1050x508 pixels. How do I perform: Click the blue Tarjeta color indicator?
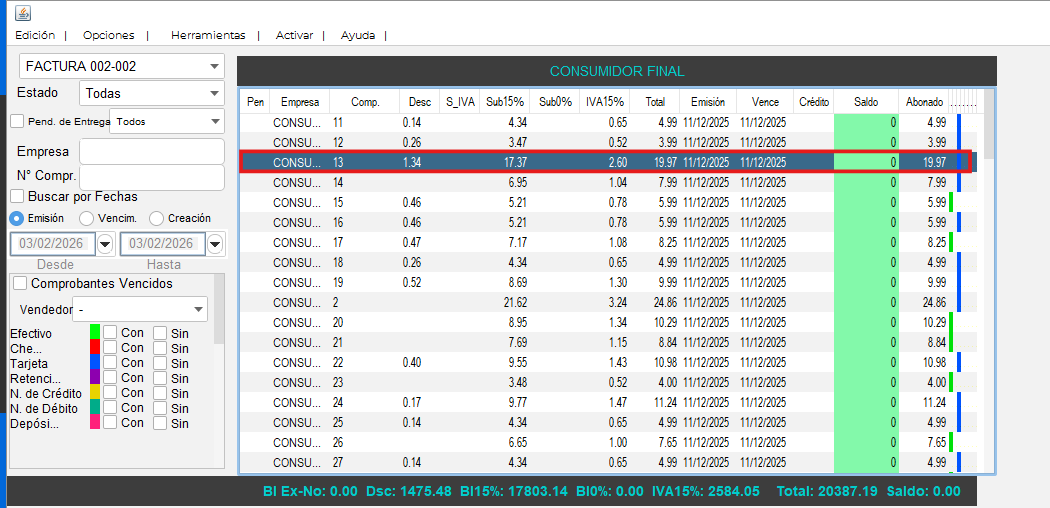point(95,363)
